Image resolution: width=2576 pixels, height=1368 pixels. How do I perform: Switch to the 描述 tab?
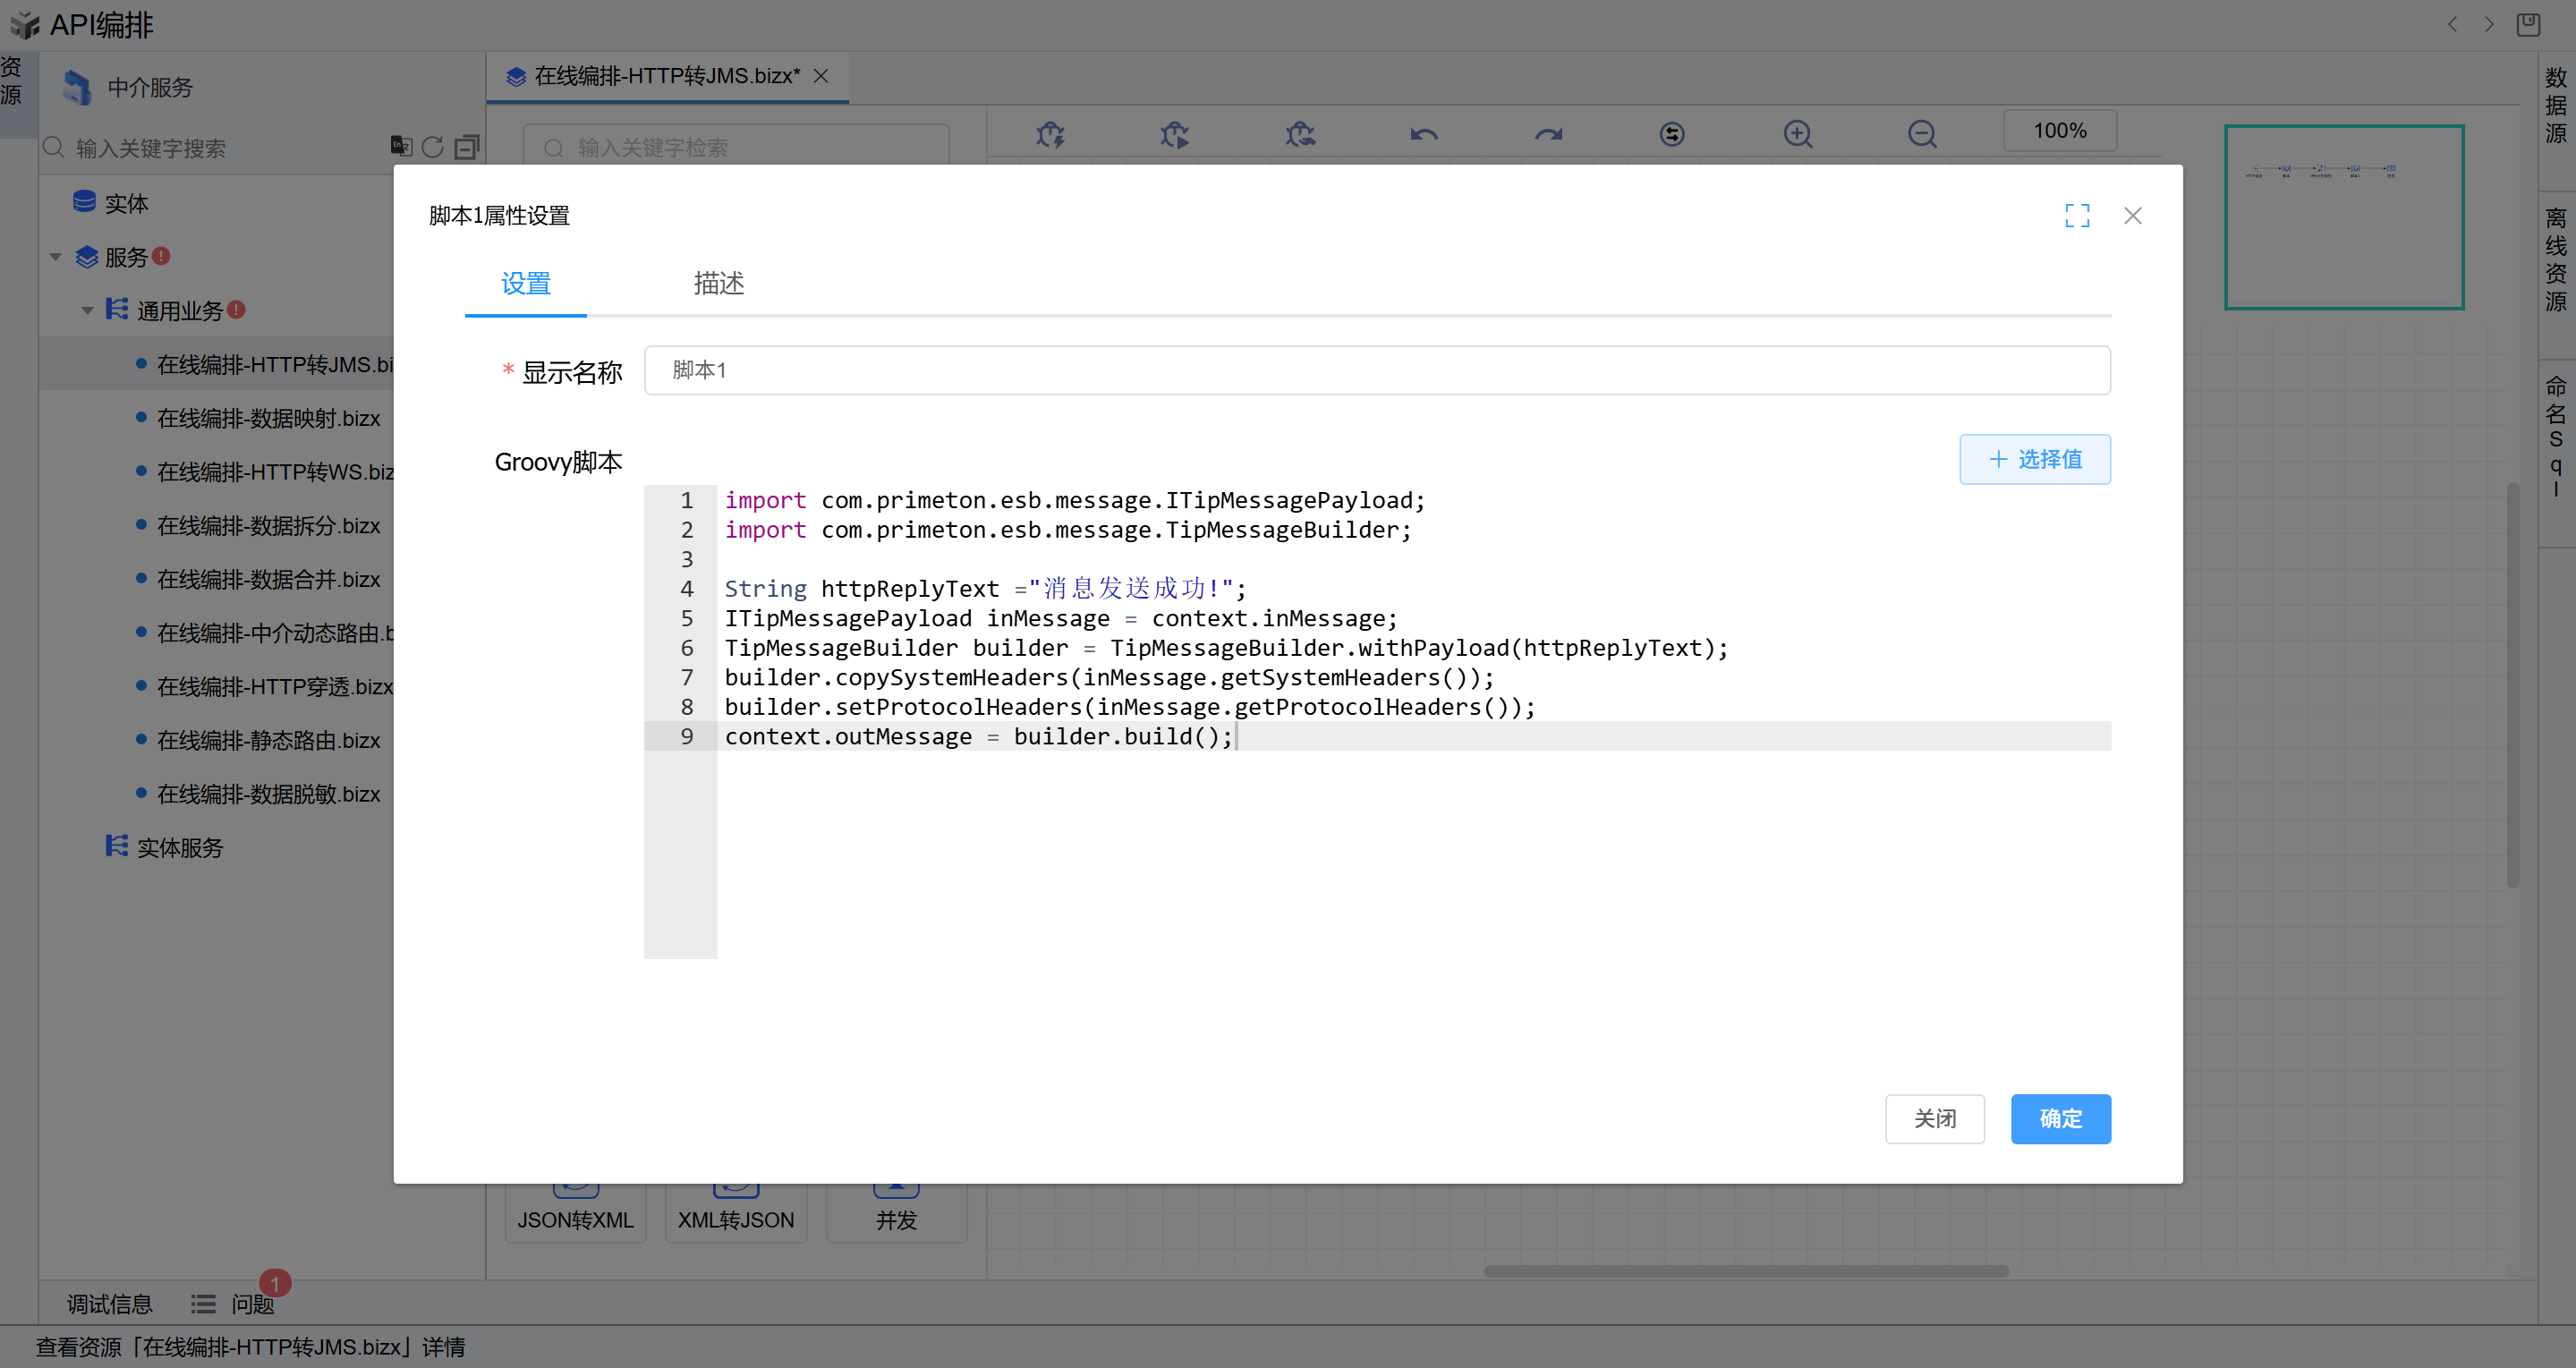718,284
